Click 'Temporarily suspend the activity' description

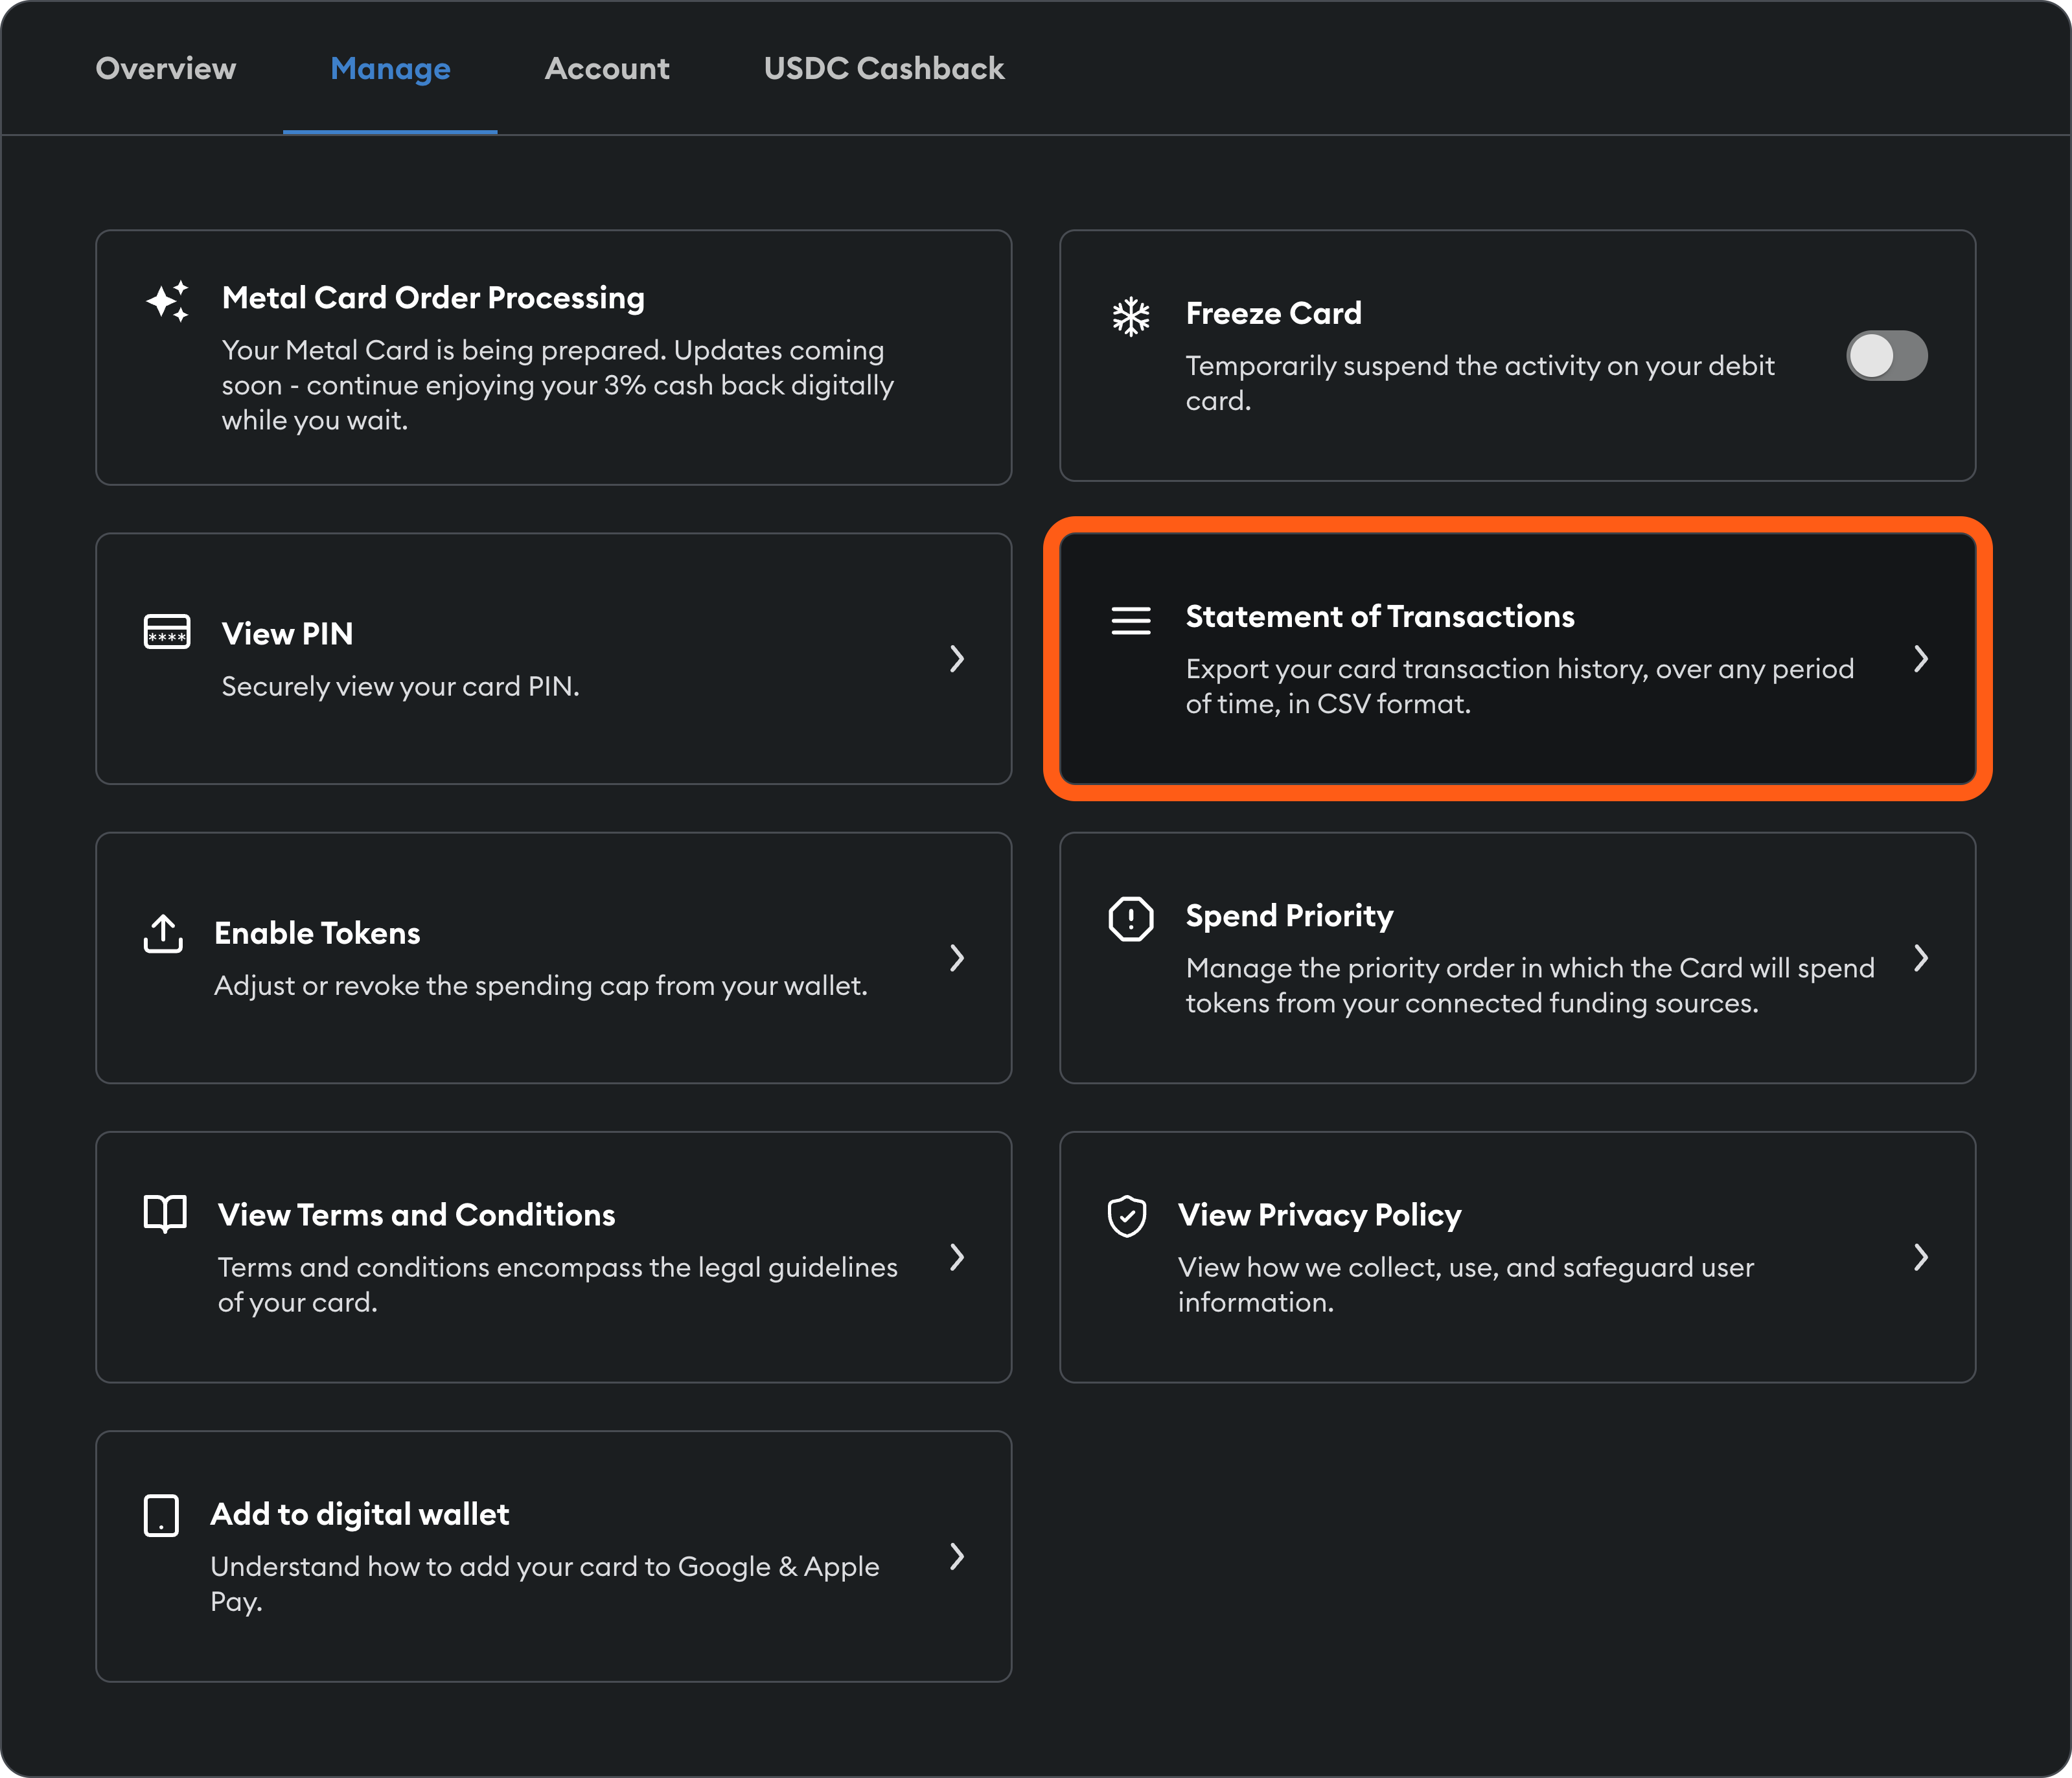point(1480,383)
